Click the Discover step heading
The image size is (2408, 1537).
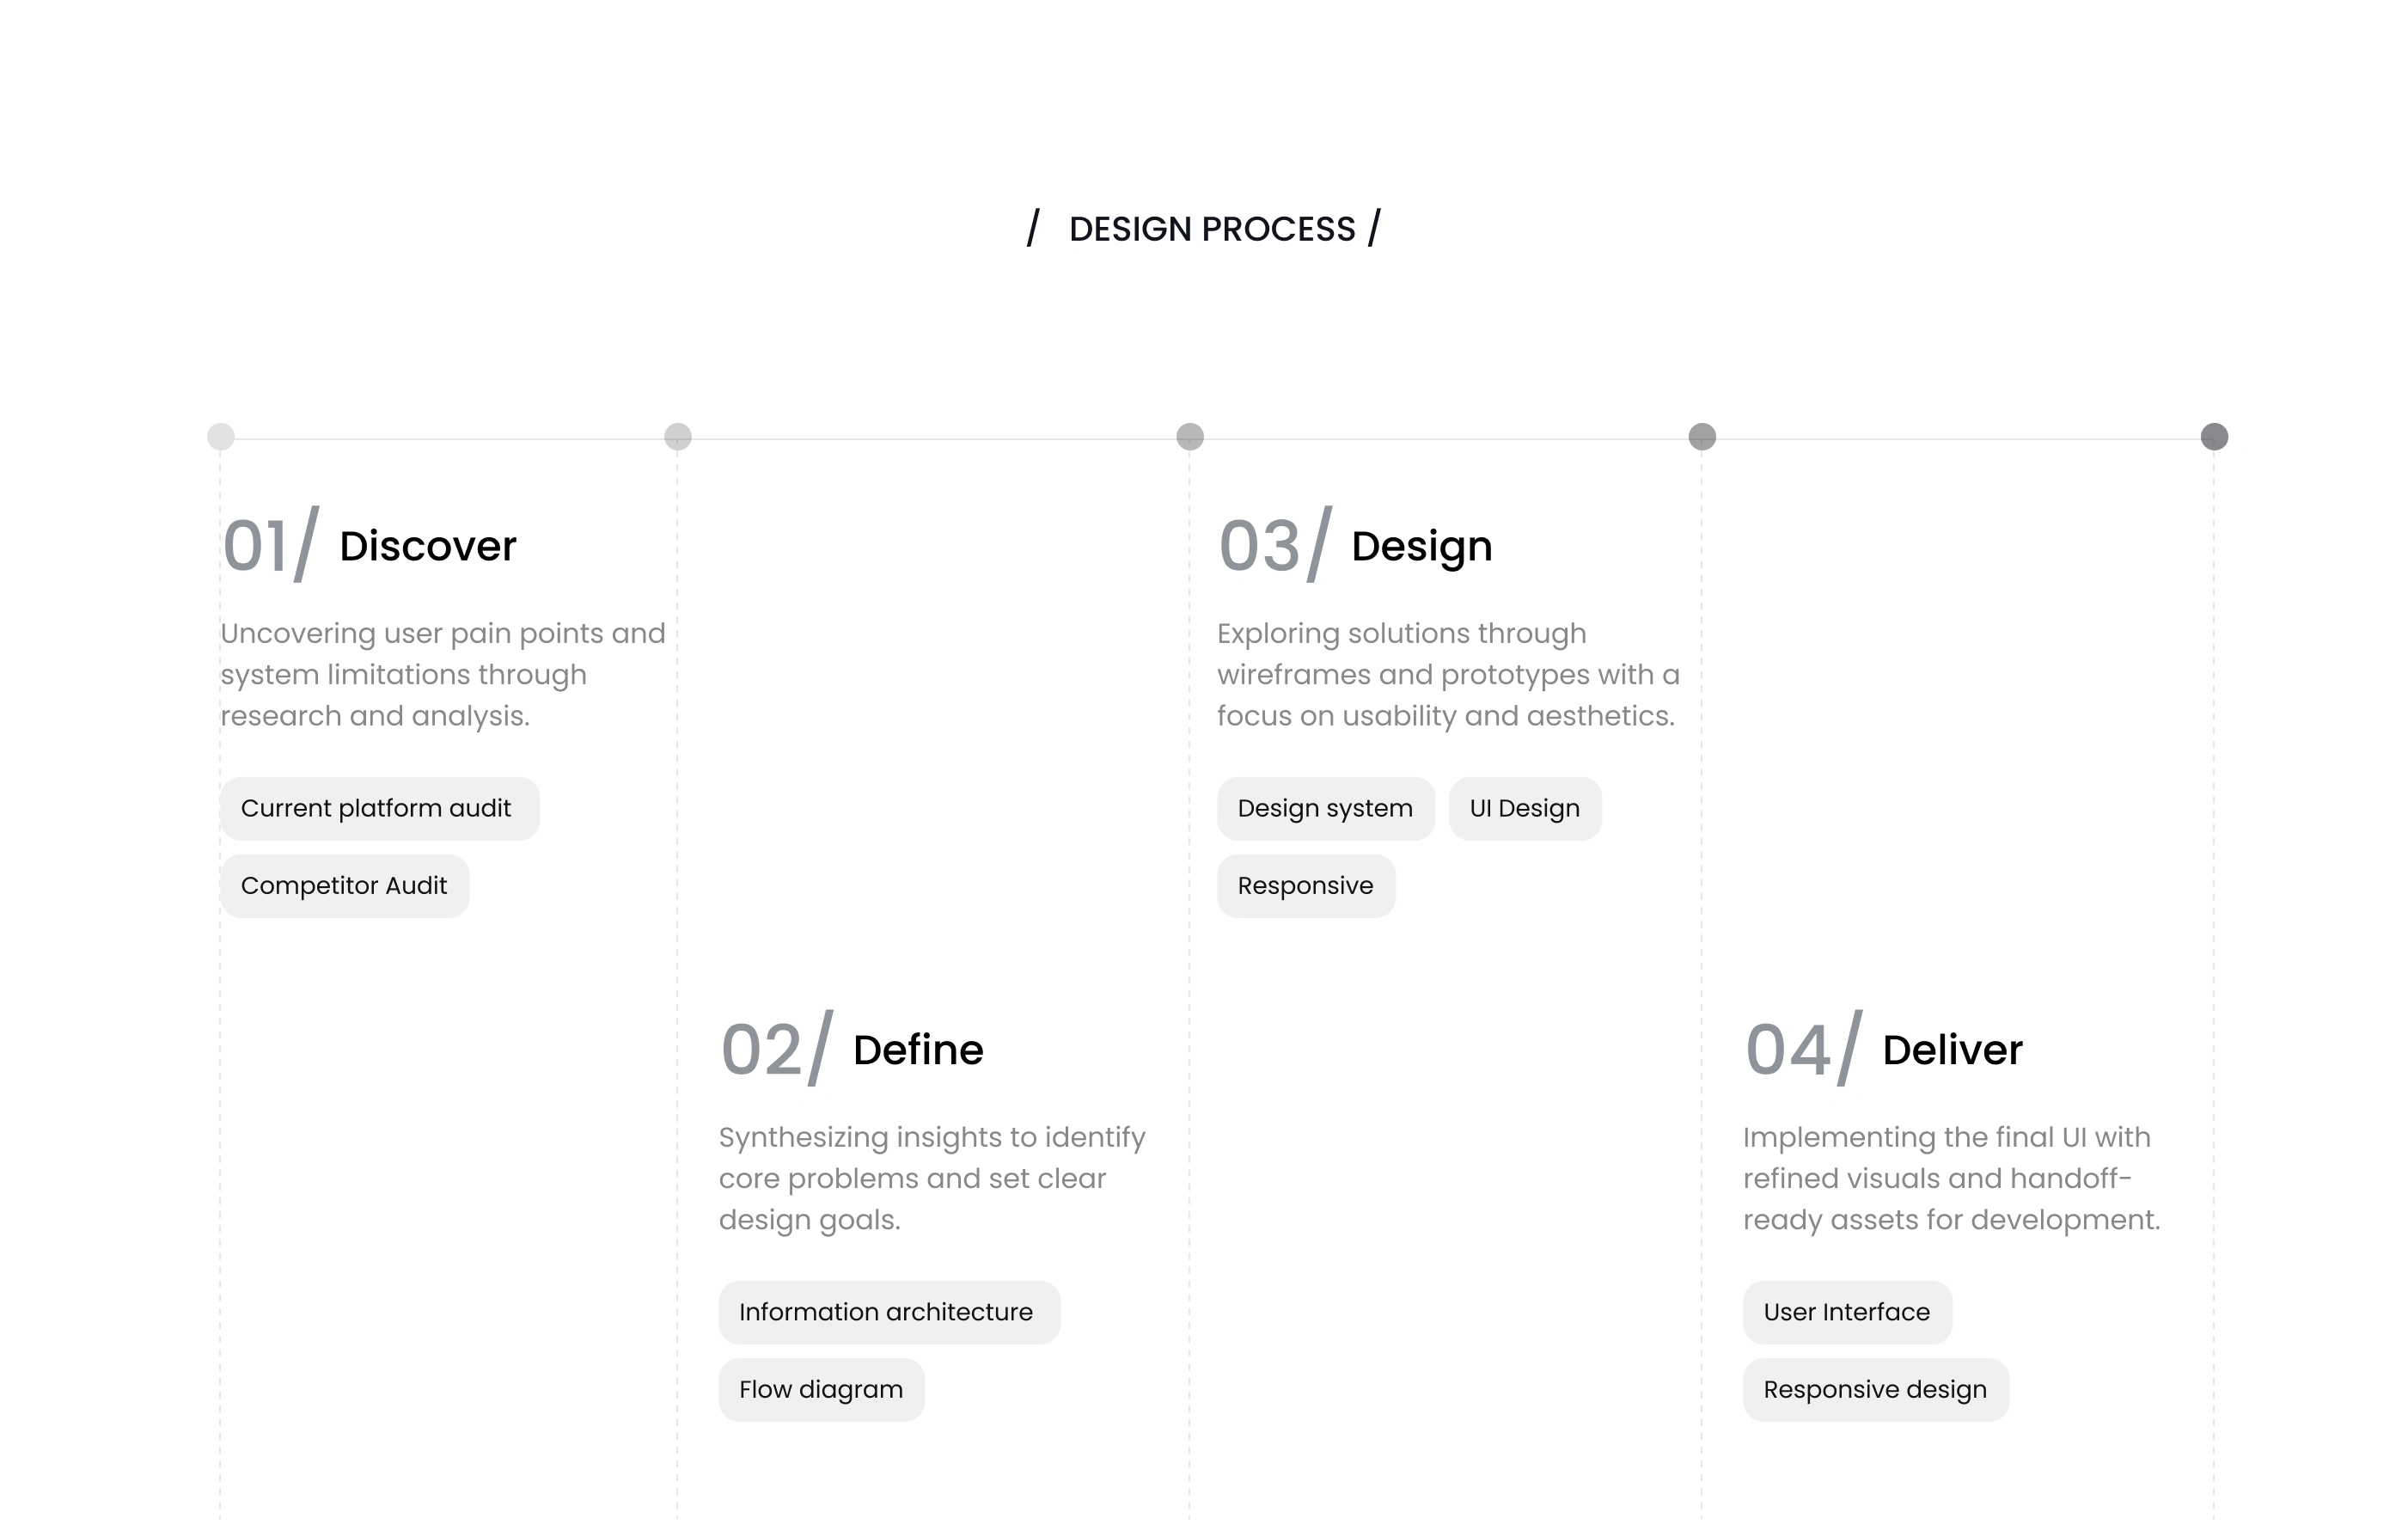pos(428,546)
